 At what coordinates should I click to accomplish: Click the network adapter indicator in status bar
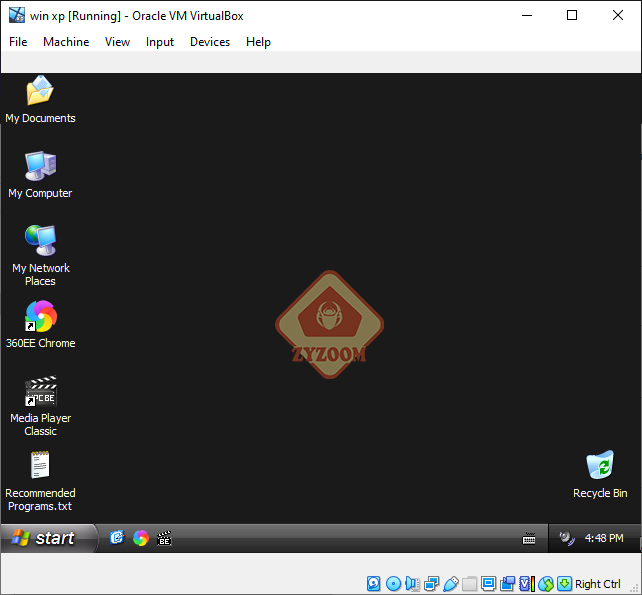click(431, 584)
